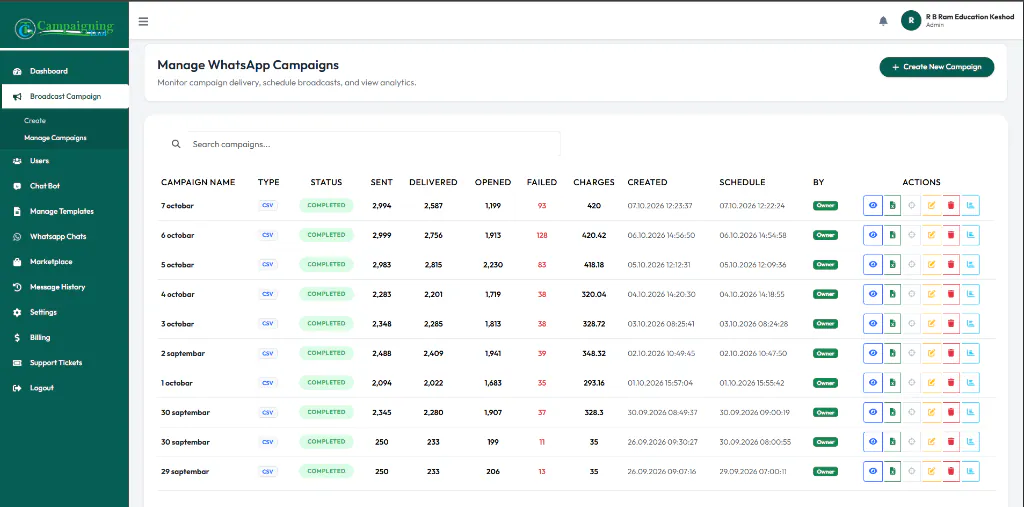Click the notification bell icon

click(x=883, y=21)
